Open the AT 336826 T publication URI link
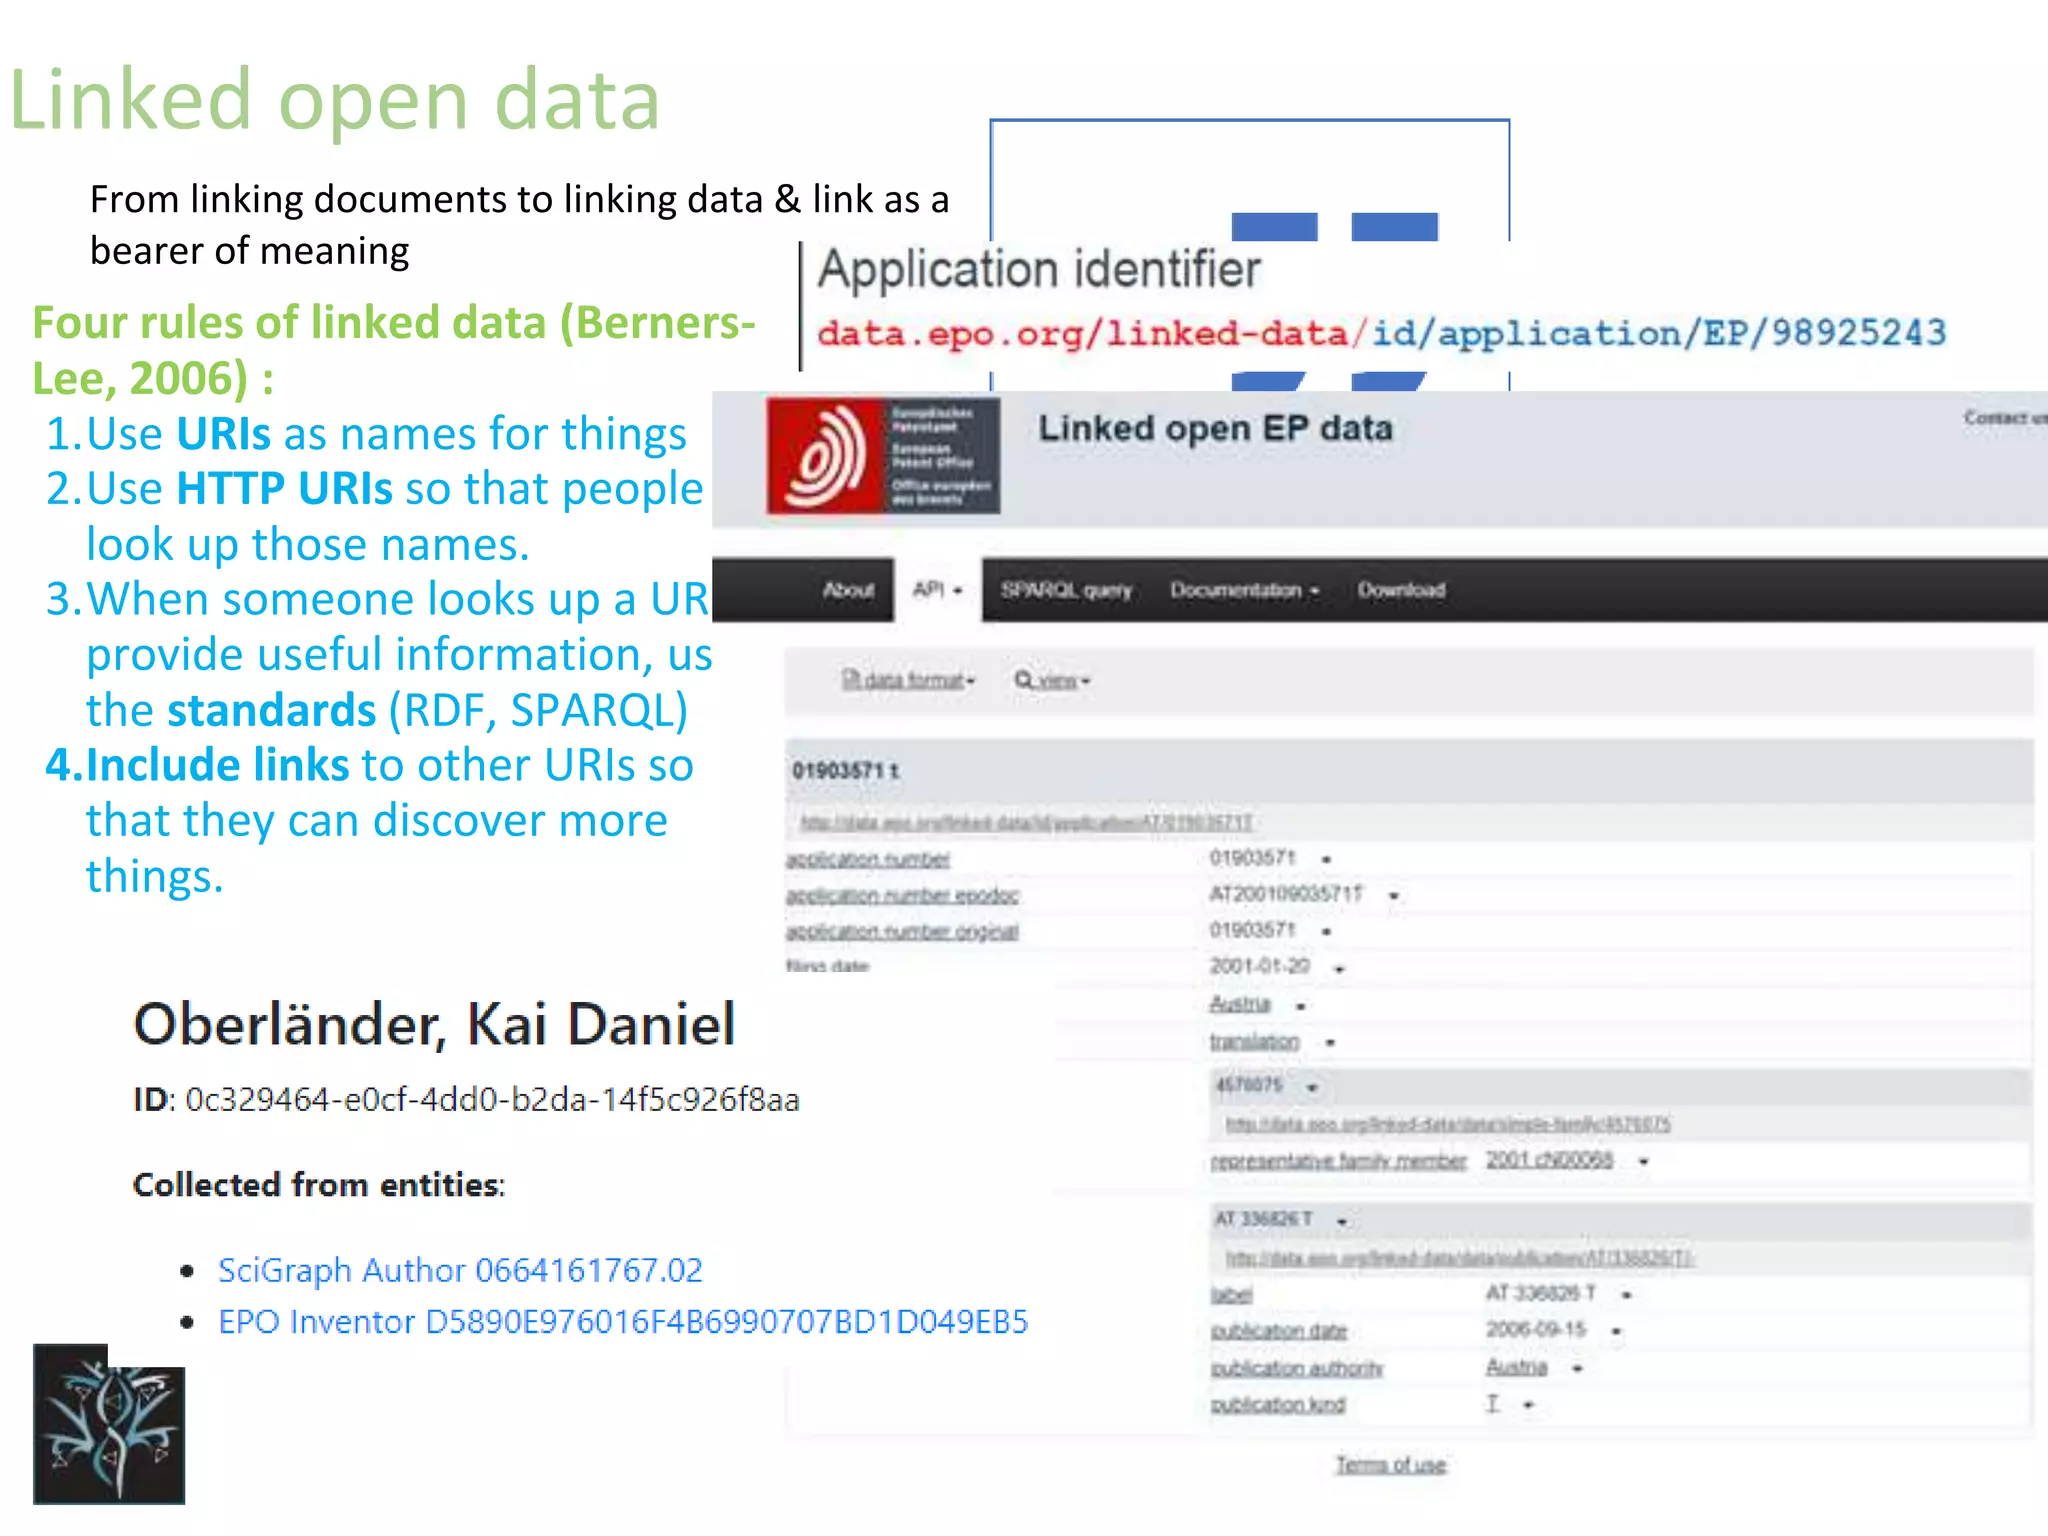 point(1459,1257)
